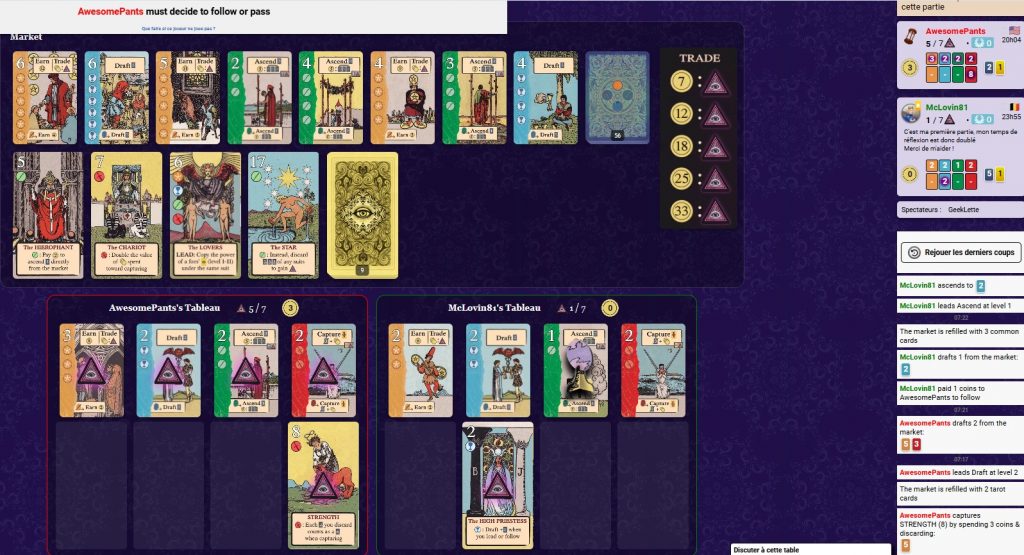Click the replay arrow icon

(914, 252)
